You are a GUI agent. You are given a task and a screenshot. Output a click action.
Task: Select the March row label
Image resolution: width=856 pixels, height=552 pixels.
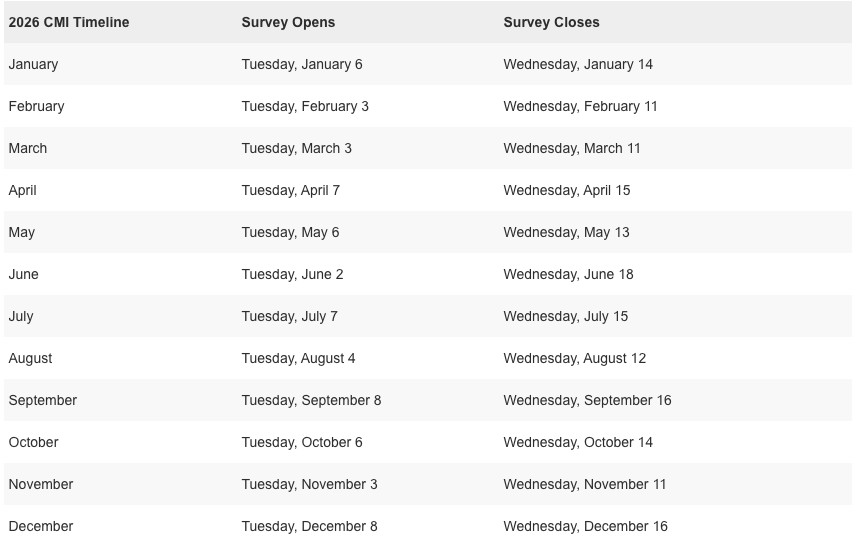28,148
